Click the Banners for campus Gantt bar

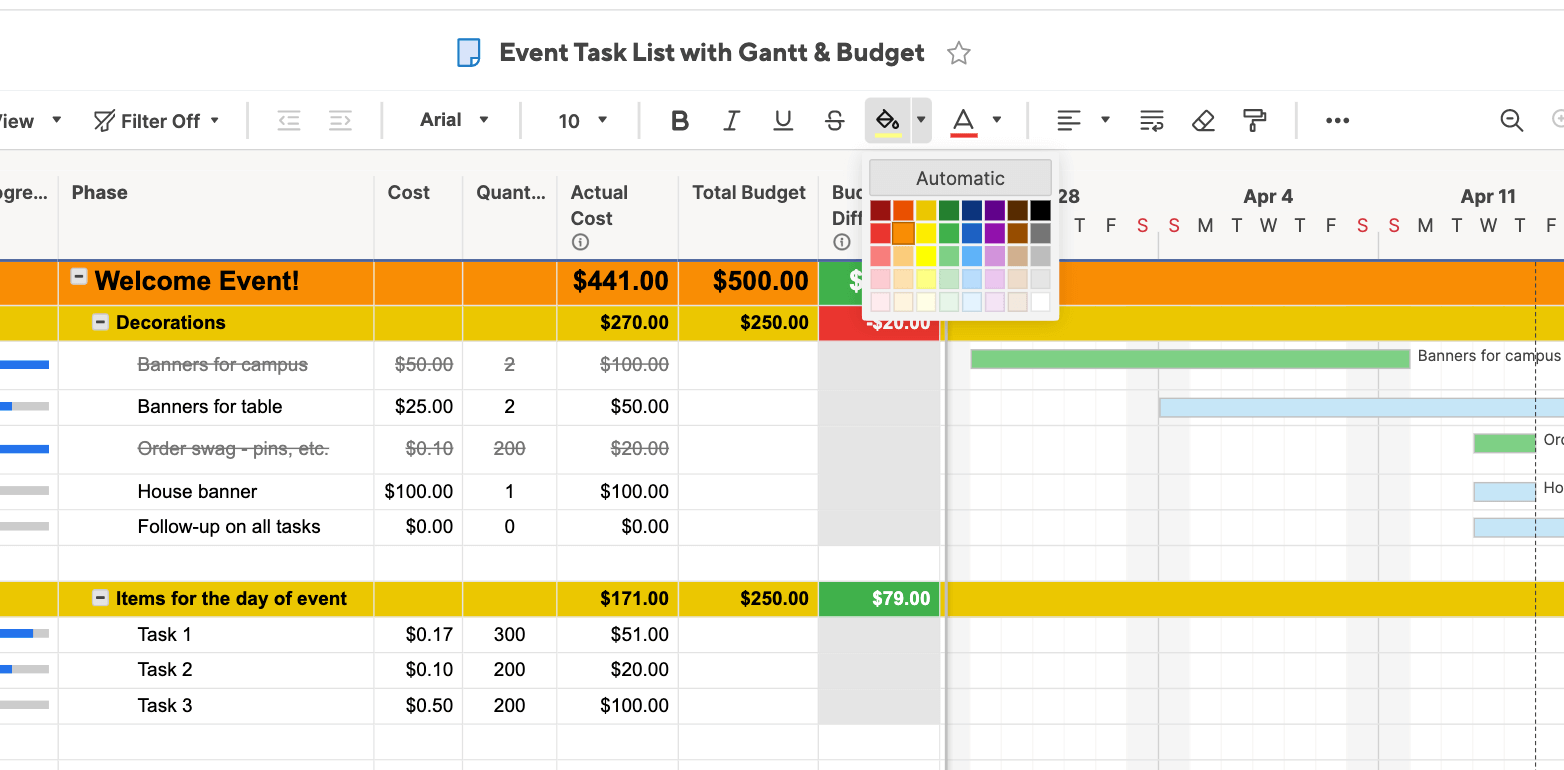[1189, 358]
